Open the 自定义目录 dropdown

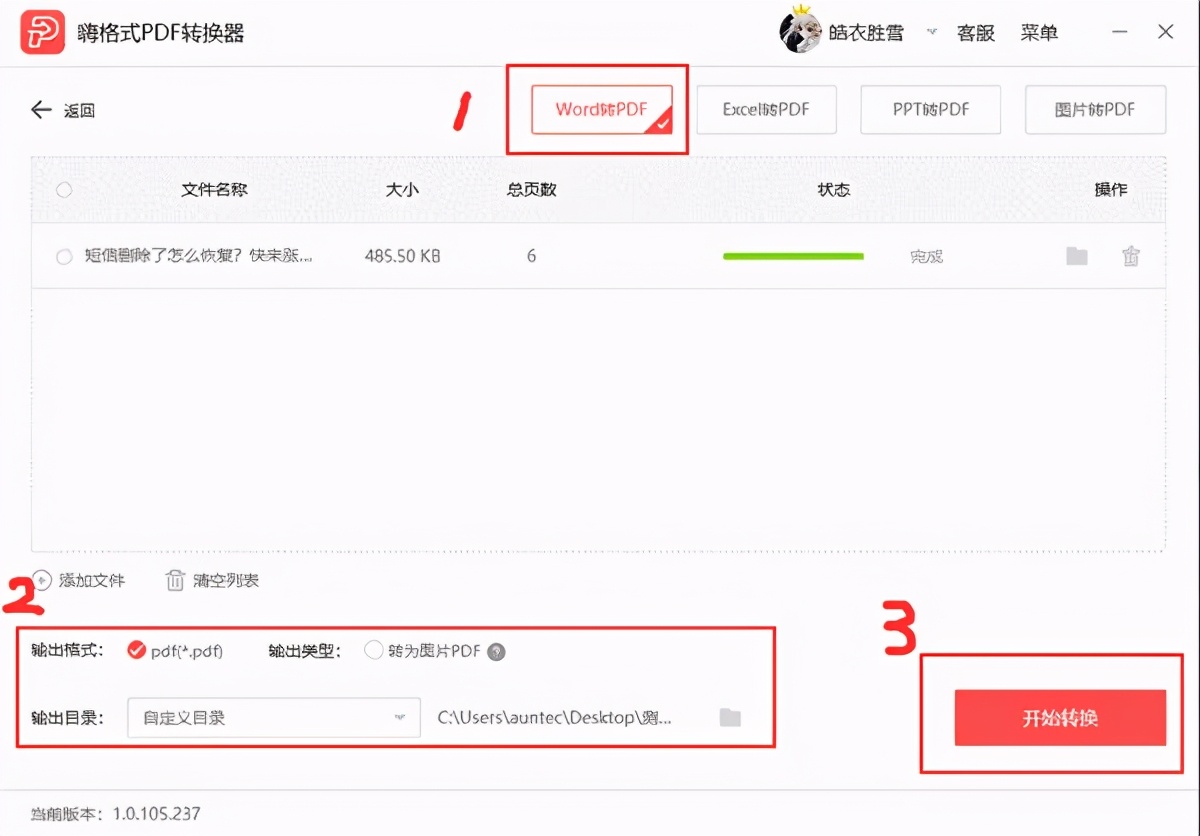point(272,717)
